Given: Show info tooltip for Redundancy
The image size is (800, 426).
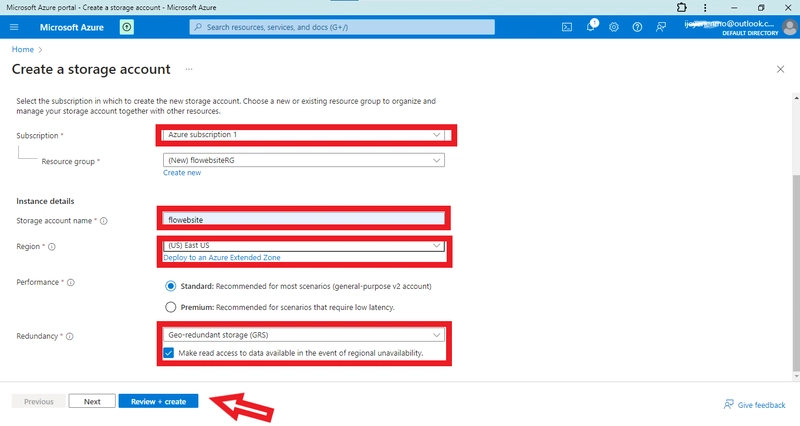Looking at the screenshot, I should click(70, 336).
